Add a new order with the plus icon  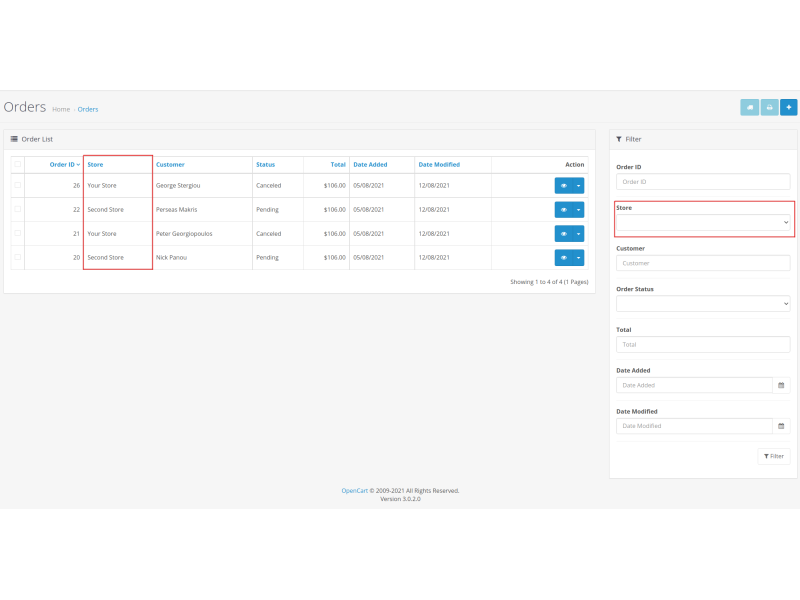click(788, 107)
